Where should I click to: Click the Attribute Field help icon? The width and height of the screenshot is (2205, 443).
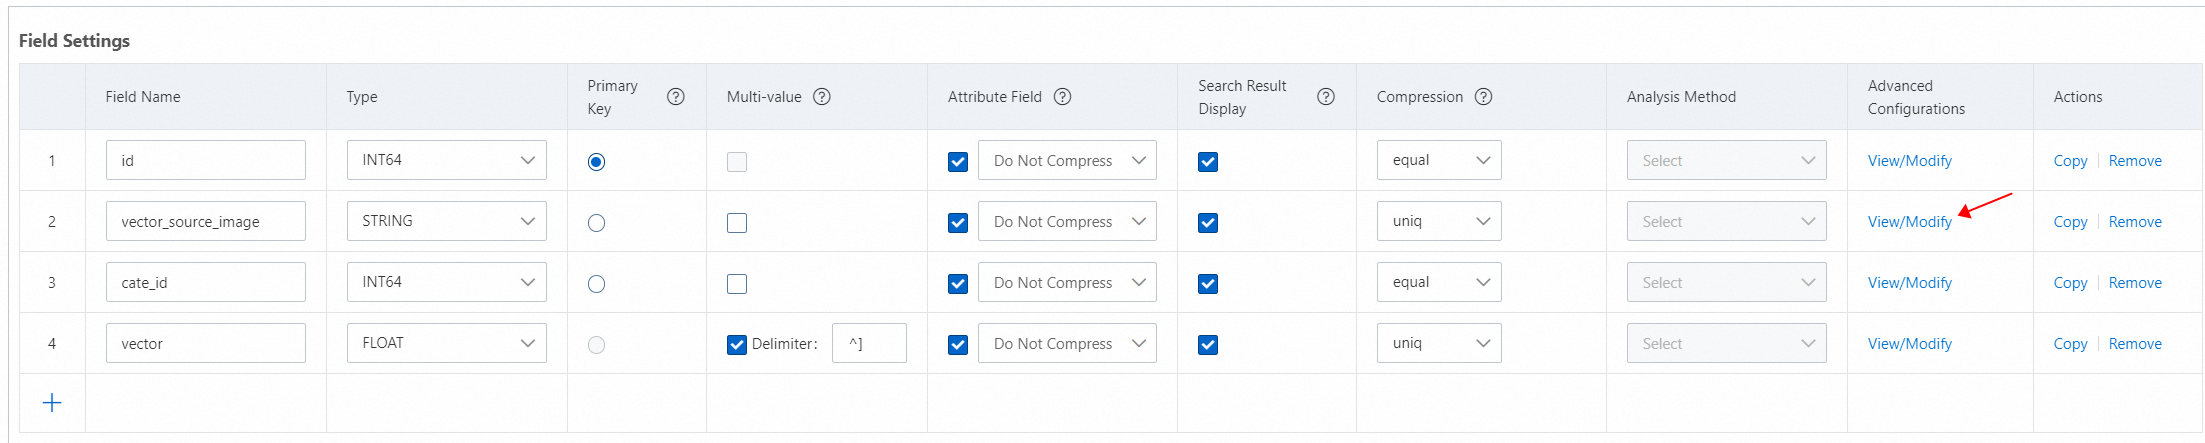[x=1063, y=97]
